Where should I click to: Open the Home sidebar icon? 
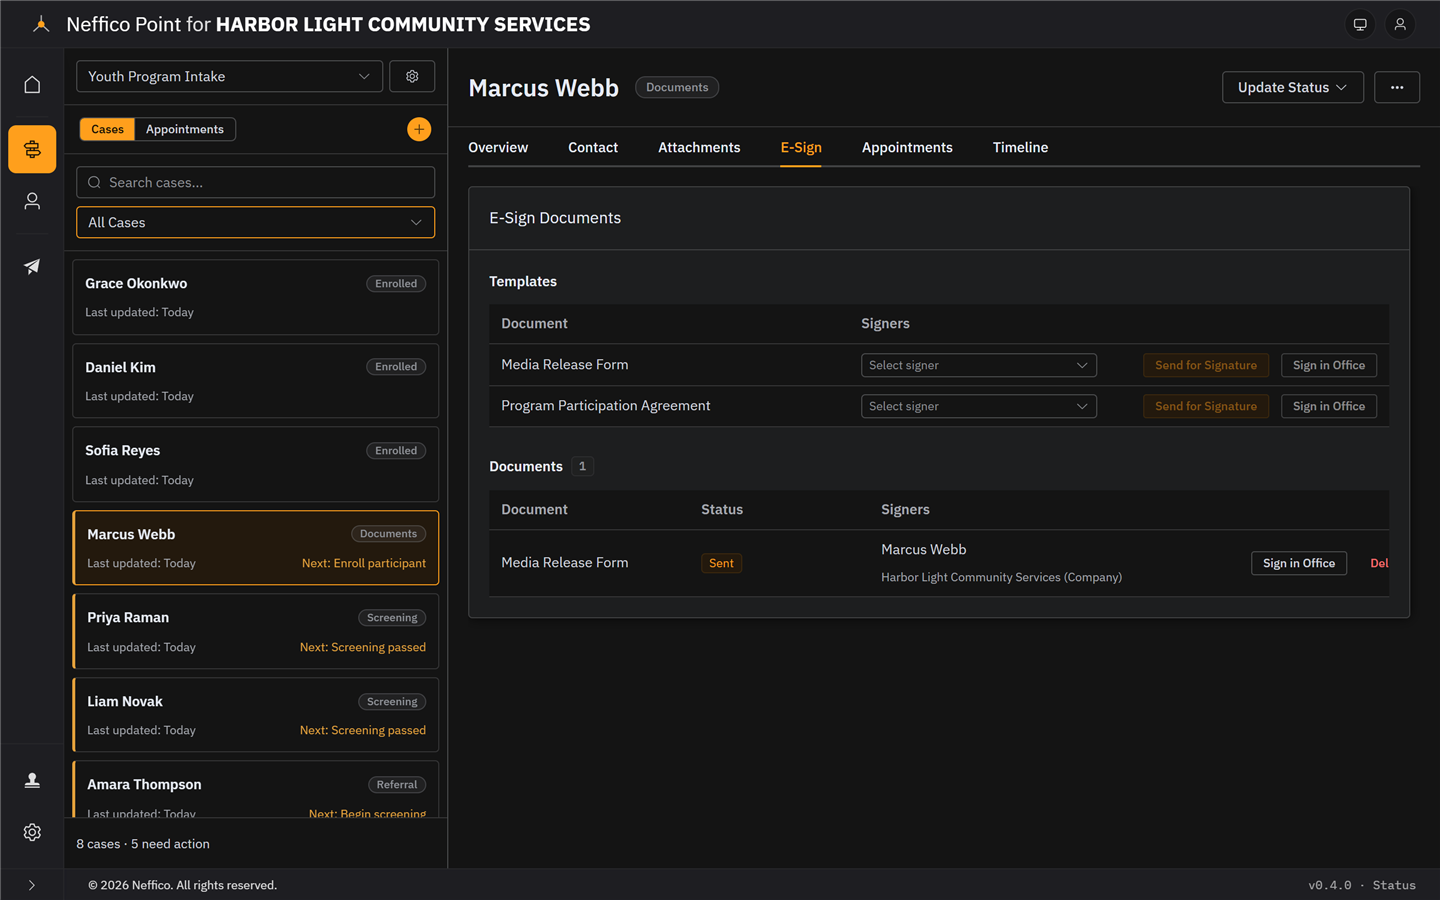32,85
